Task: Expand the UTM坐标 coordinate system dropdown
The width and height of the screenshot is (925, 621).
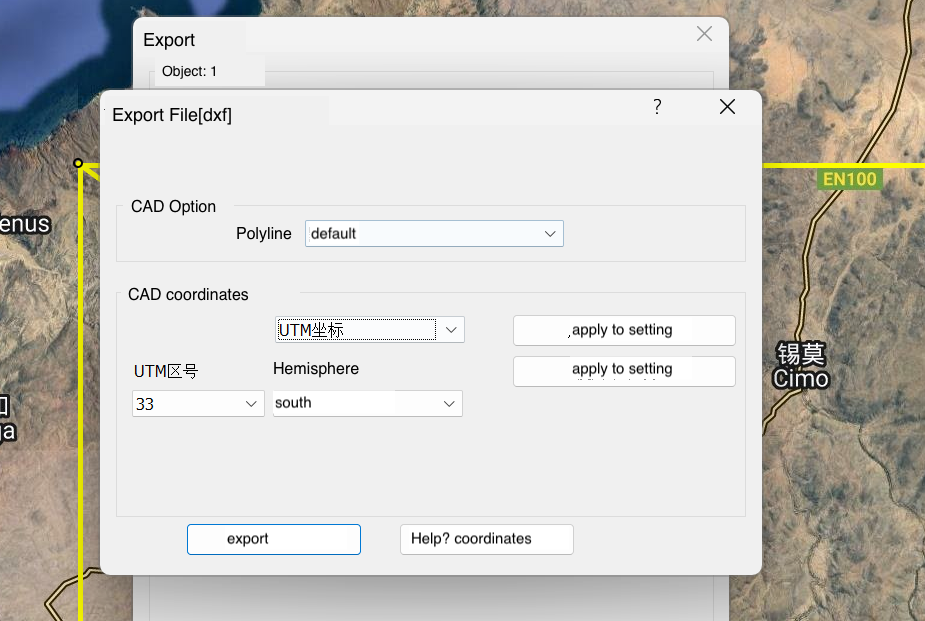Action: 370,330
